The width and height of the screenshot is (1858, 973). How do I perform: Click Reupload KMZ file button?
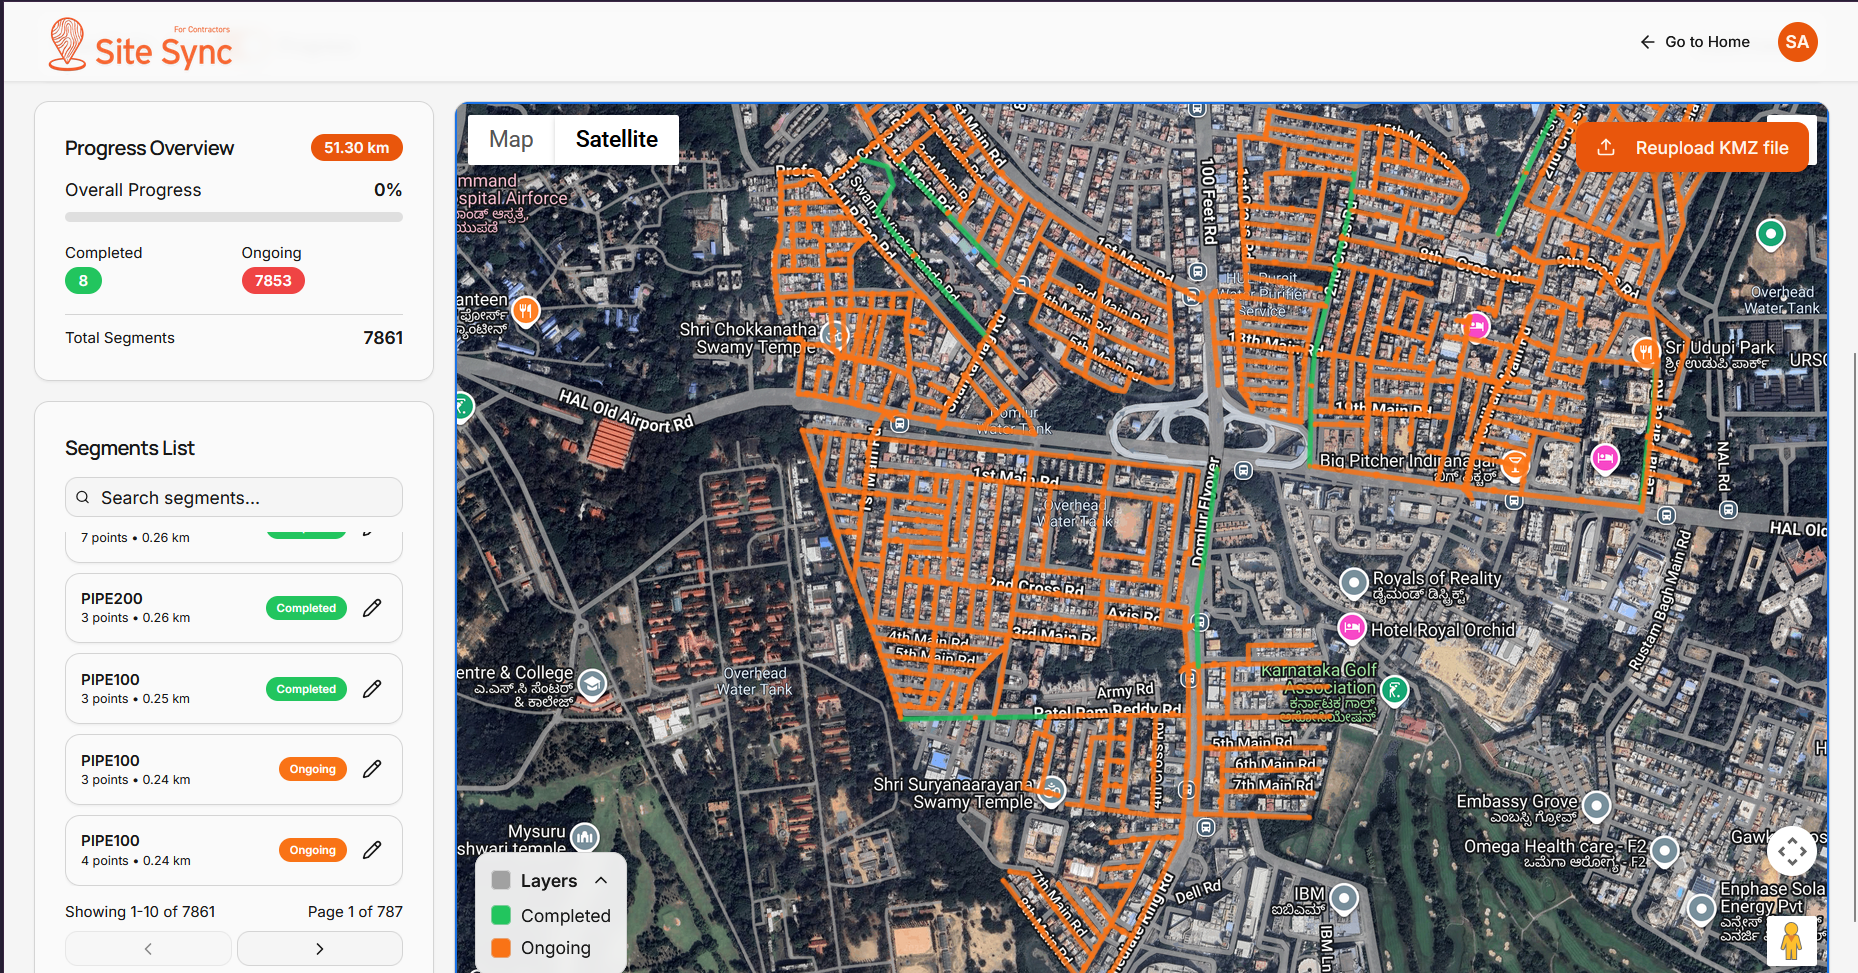(1692, 147)
